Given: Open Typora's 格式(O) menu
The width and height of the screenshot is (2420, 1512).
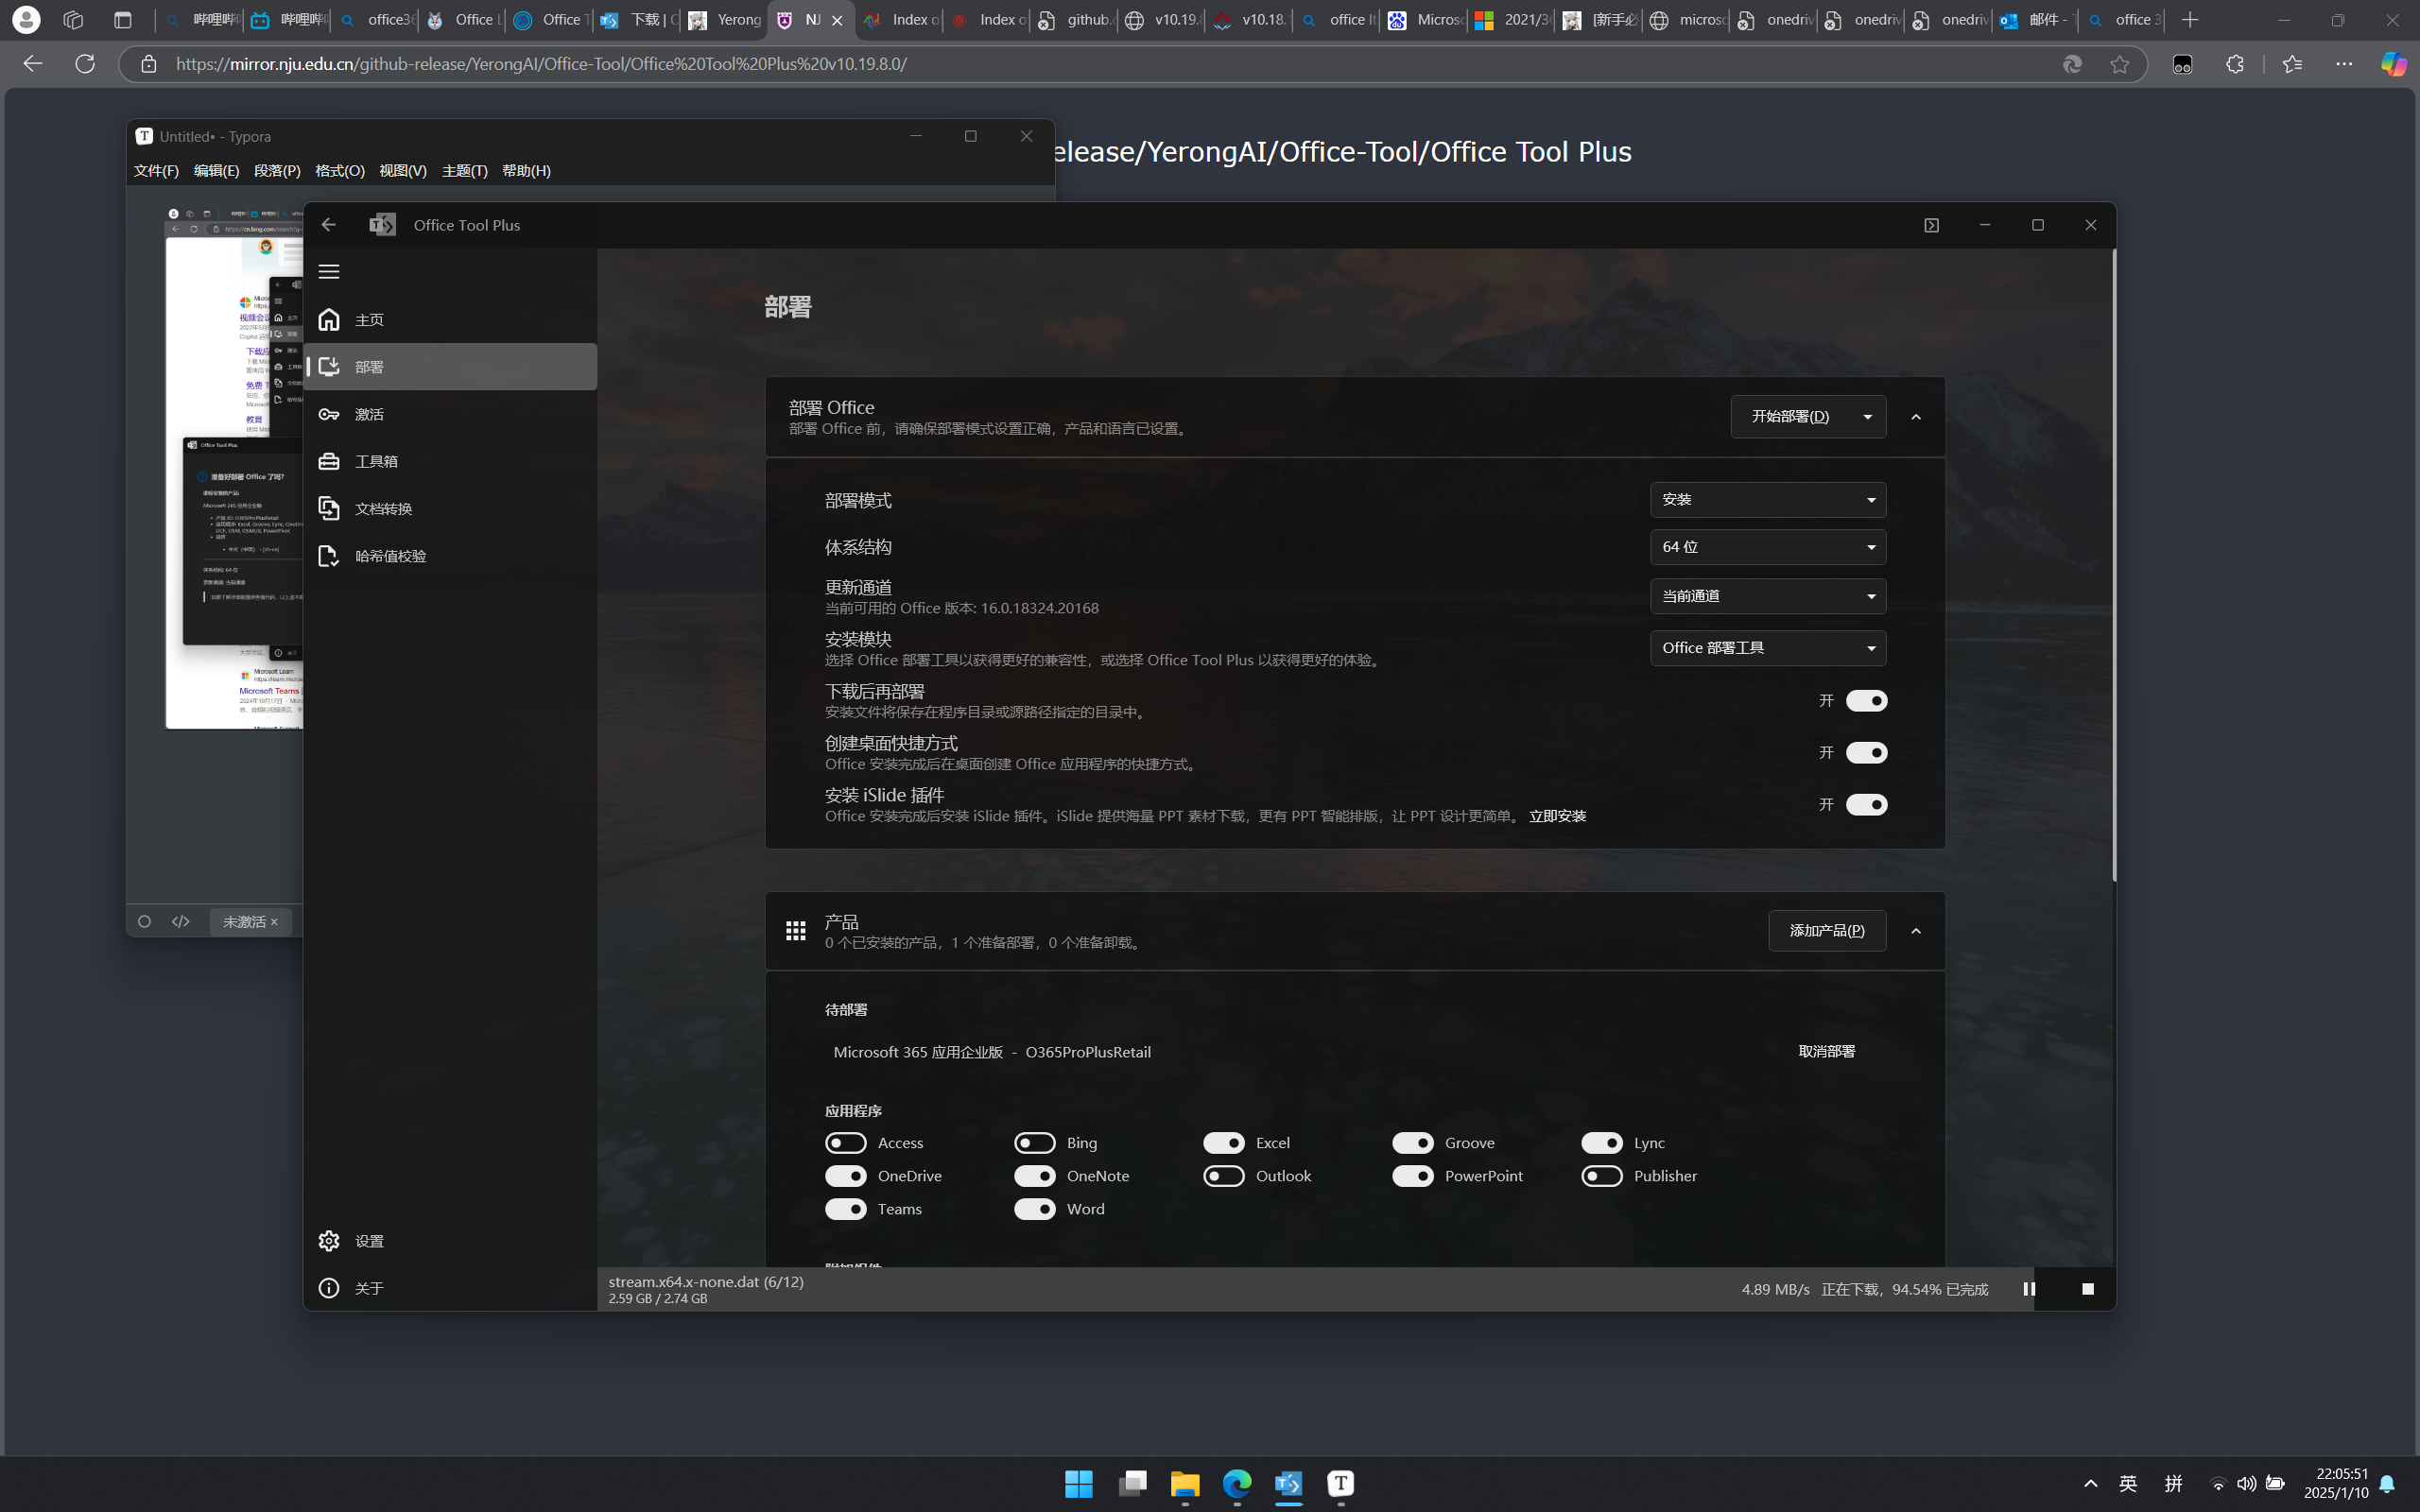Looking at the screenshot, I should pyautogui.click(x=340, y=171).
